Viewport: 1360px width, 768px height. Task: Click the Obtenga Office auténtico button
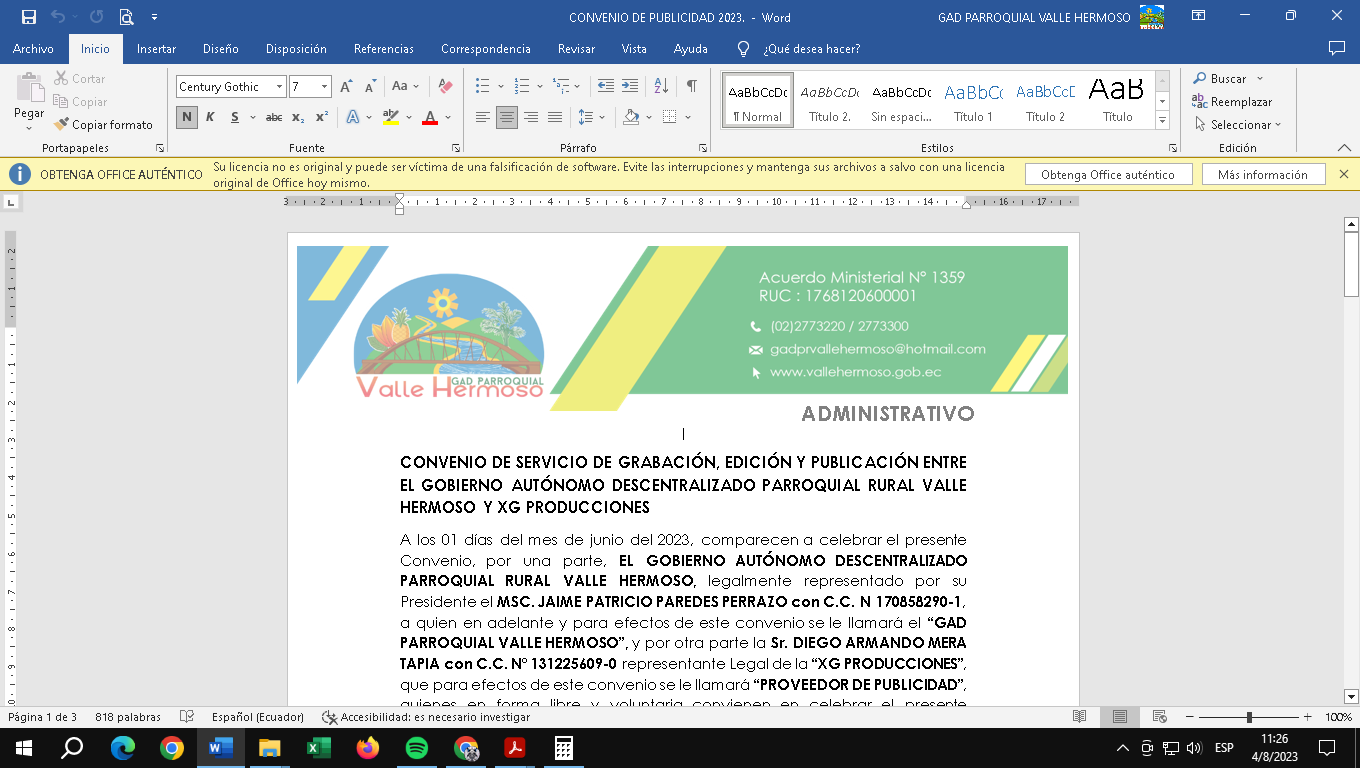click(x=1108, y=175)
